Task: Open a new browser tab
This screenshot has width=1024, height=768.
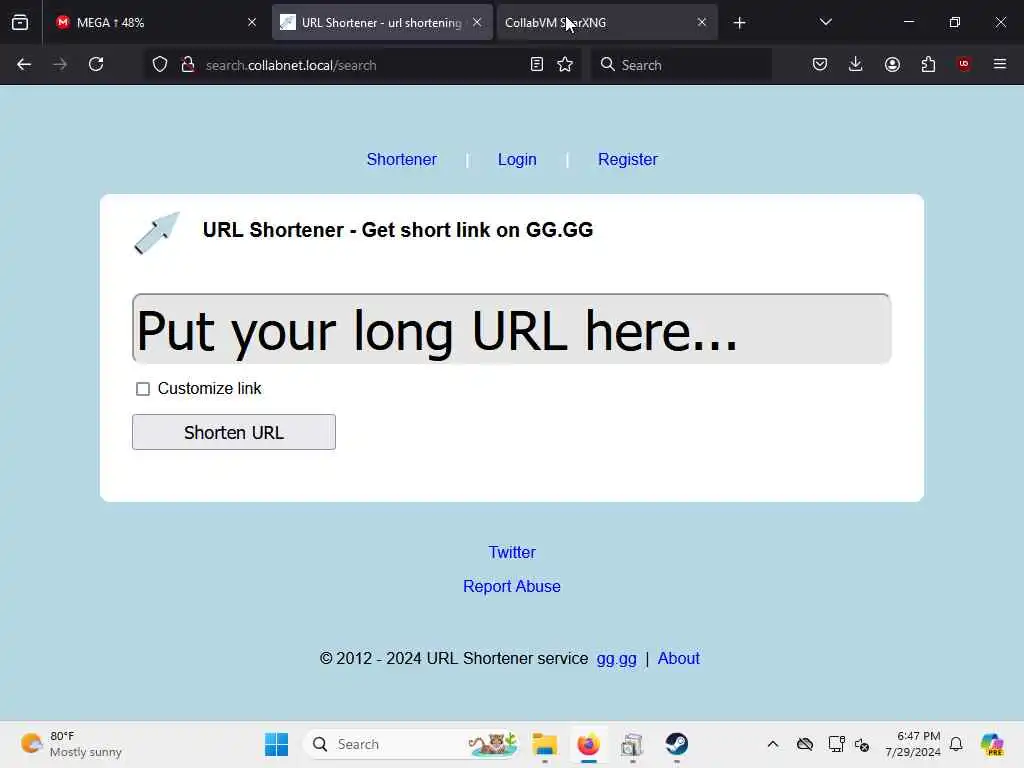Action: (x=739, y=23)
